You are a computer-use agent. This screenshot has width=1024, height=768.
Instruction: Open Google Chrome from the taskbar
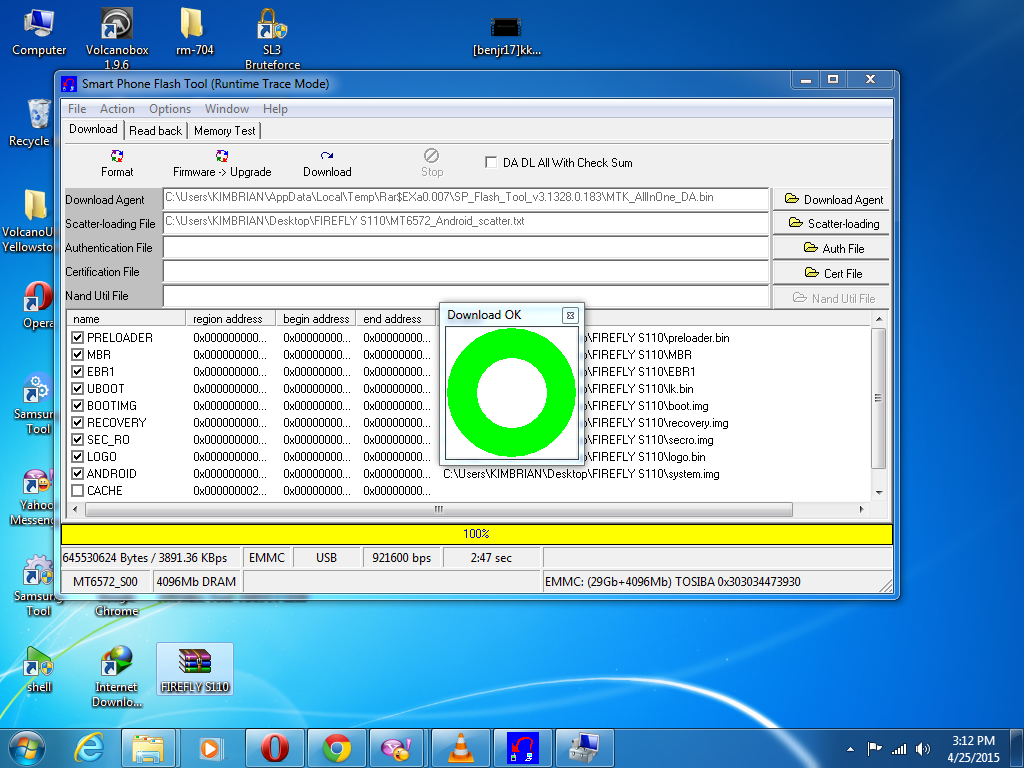point(337,747)
